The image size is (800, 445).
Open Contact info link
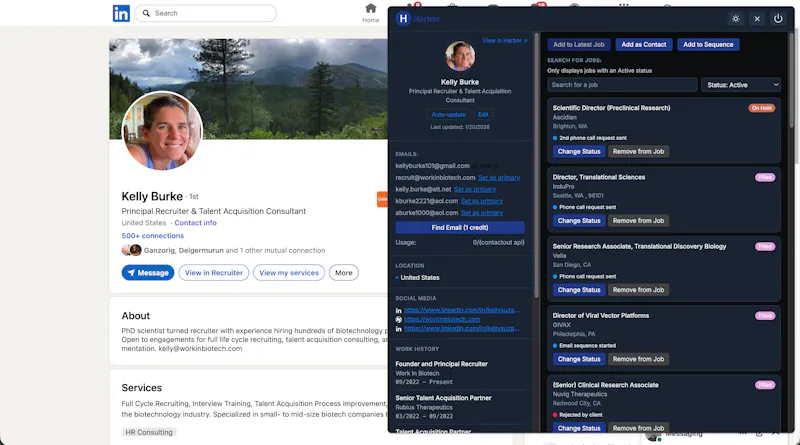click(x=195, y=223)
